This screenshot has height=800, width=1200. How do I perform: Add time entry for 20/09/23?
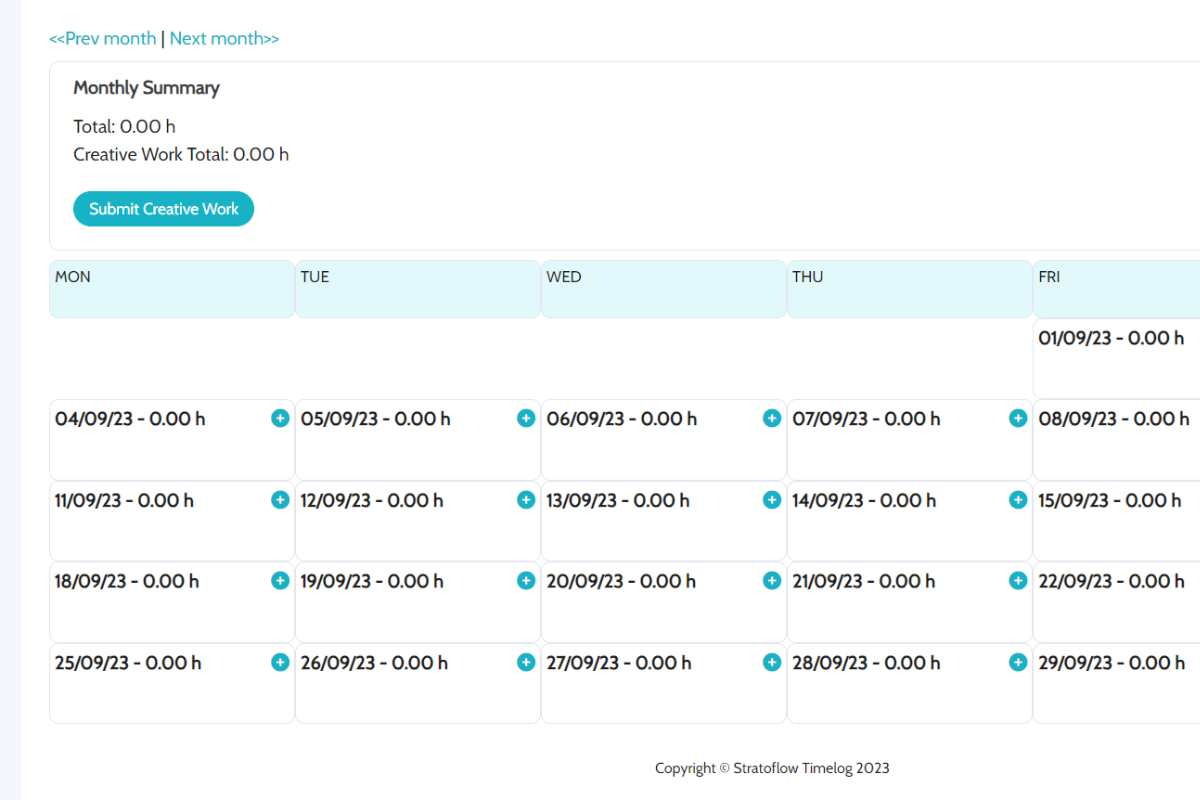[772, 580]
